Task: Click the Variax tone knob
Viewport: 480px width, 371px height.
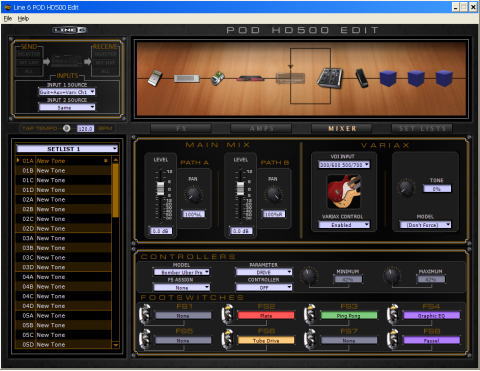Action: [406, 188]
